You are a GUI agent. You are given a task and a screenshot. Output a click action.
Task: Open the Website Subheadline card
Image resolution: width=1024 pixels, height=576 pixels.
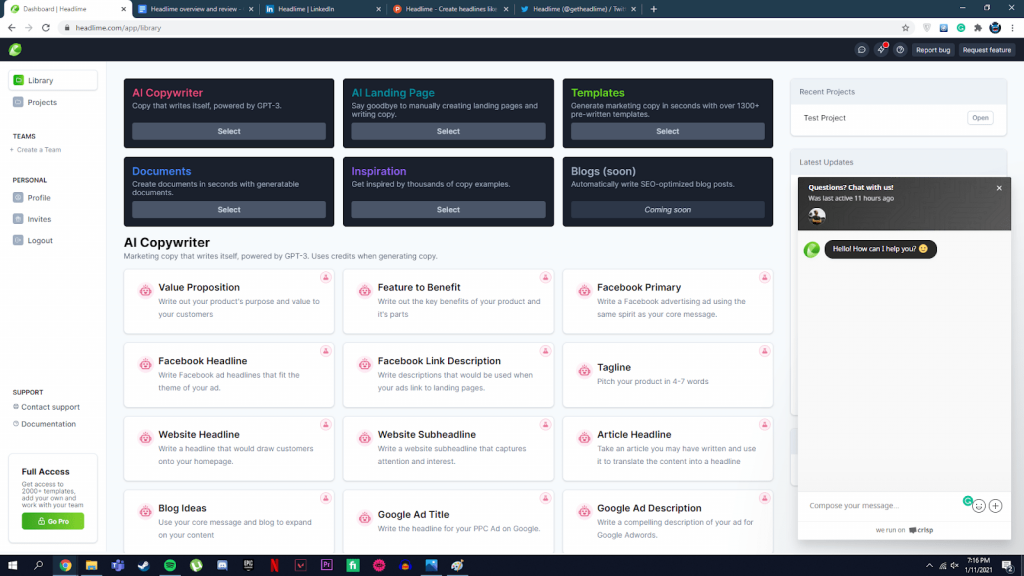click(x=448, y=449)
